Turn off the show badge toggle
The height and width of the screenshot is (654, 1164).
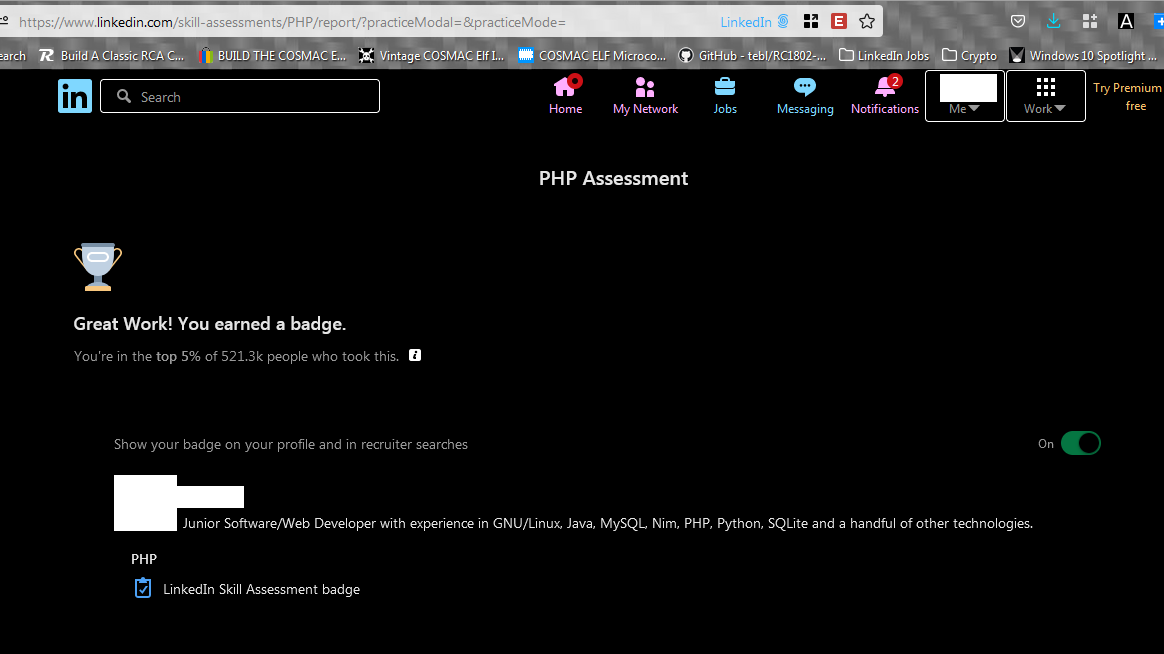click(1080, 443)
